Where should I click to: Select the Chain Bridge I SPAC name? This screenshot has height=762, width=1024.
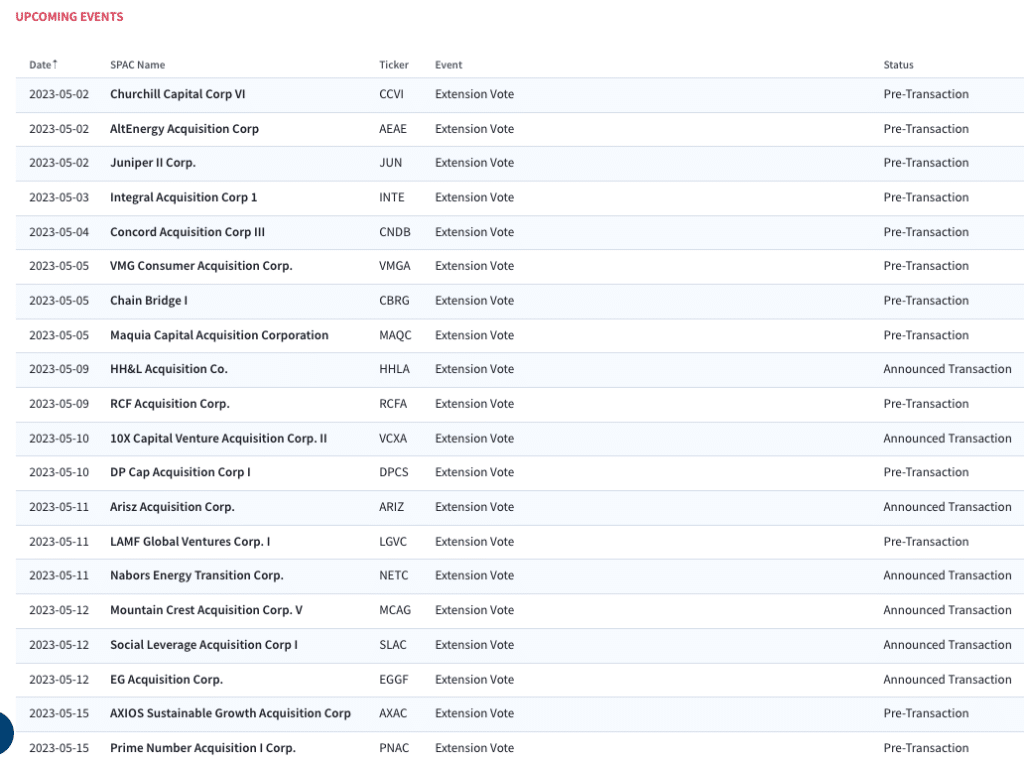(x=149, y=300)
